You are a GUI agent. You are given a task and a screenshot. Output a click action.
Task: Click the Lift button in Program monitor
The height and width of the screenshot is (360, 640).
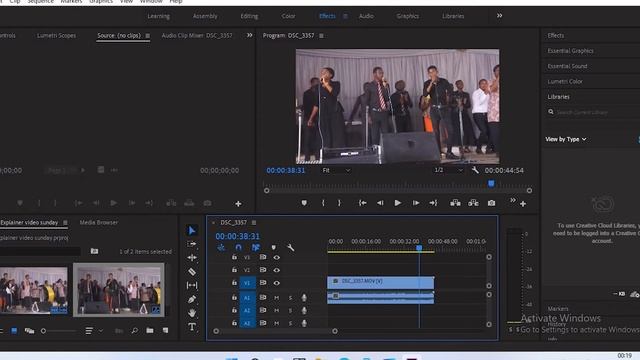(455, 203)
